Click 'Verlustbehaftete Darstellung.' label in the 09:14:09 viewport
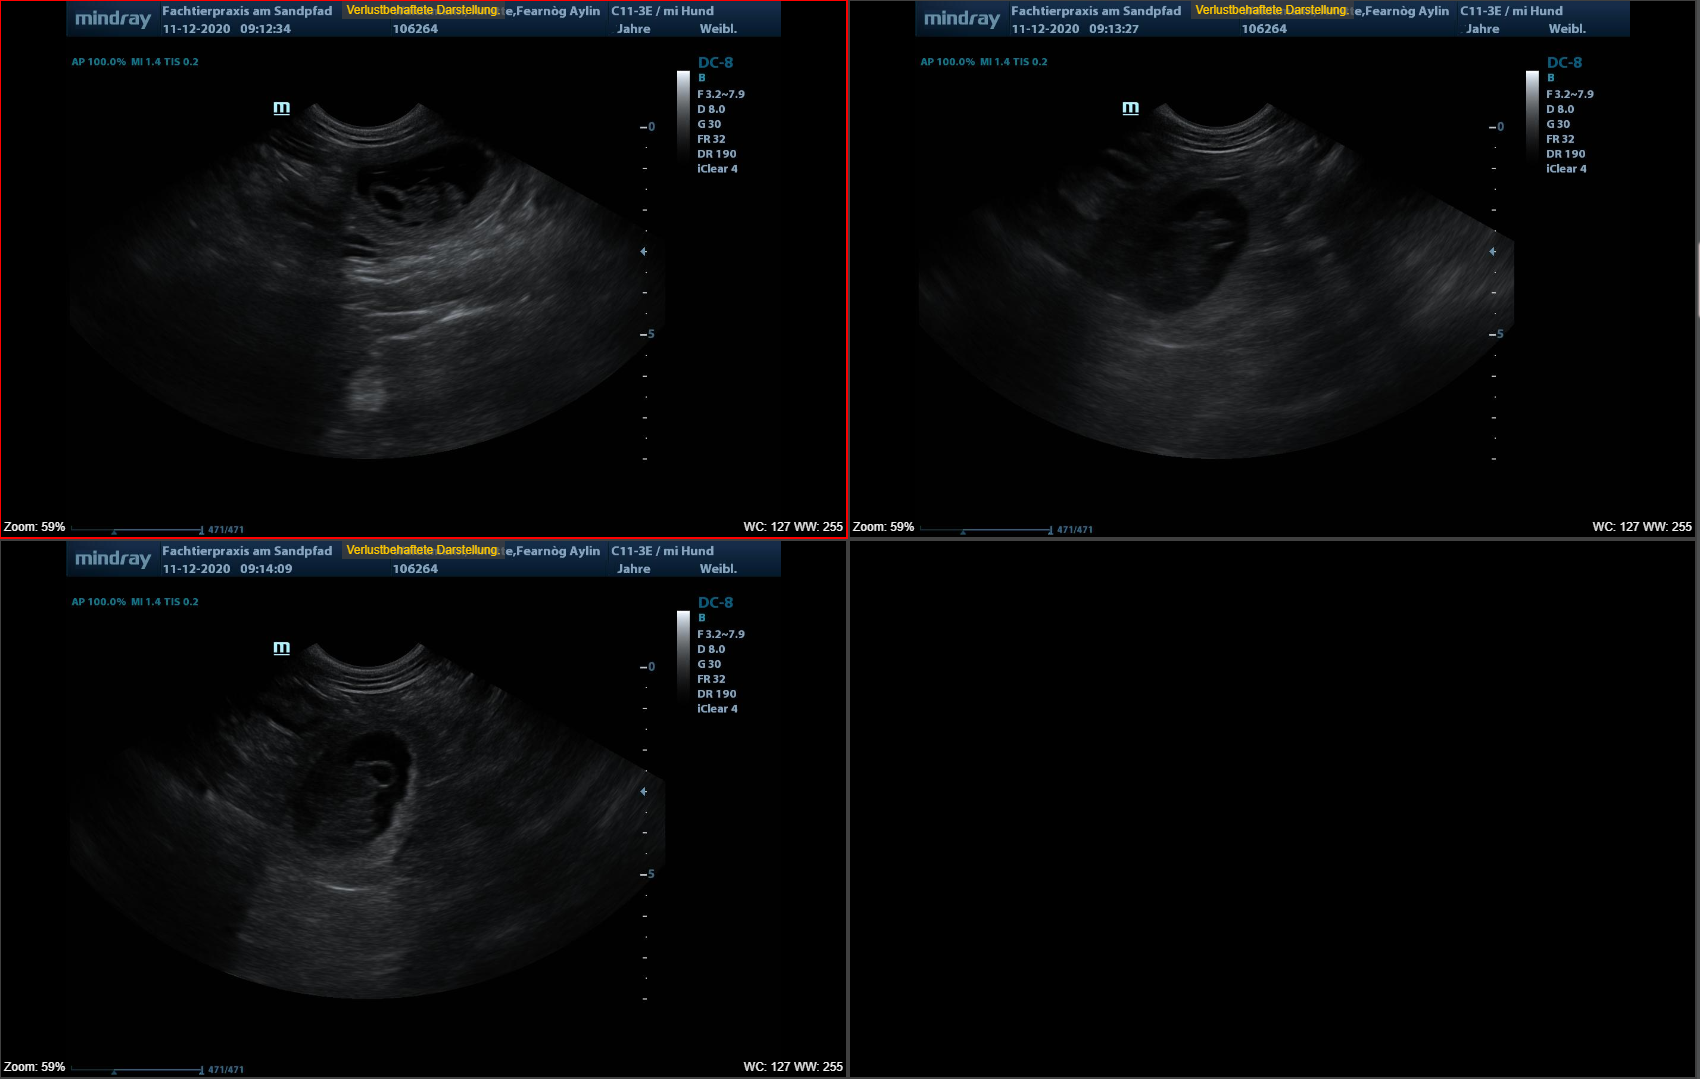The height and width of the screenshot is (1079, 1700). tap(423, 550)
